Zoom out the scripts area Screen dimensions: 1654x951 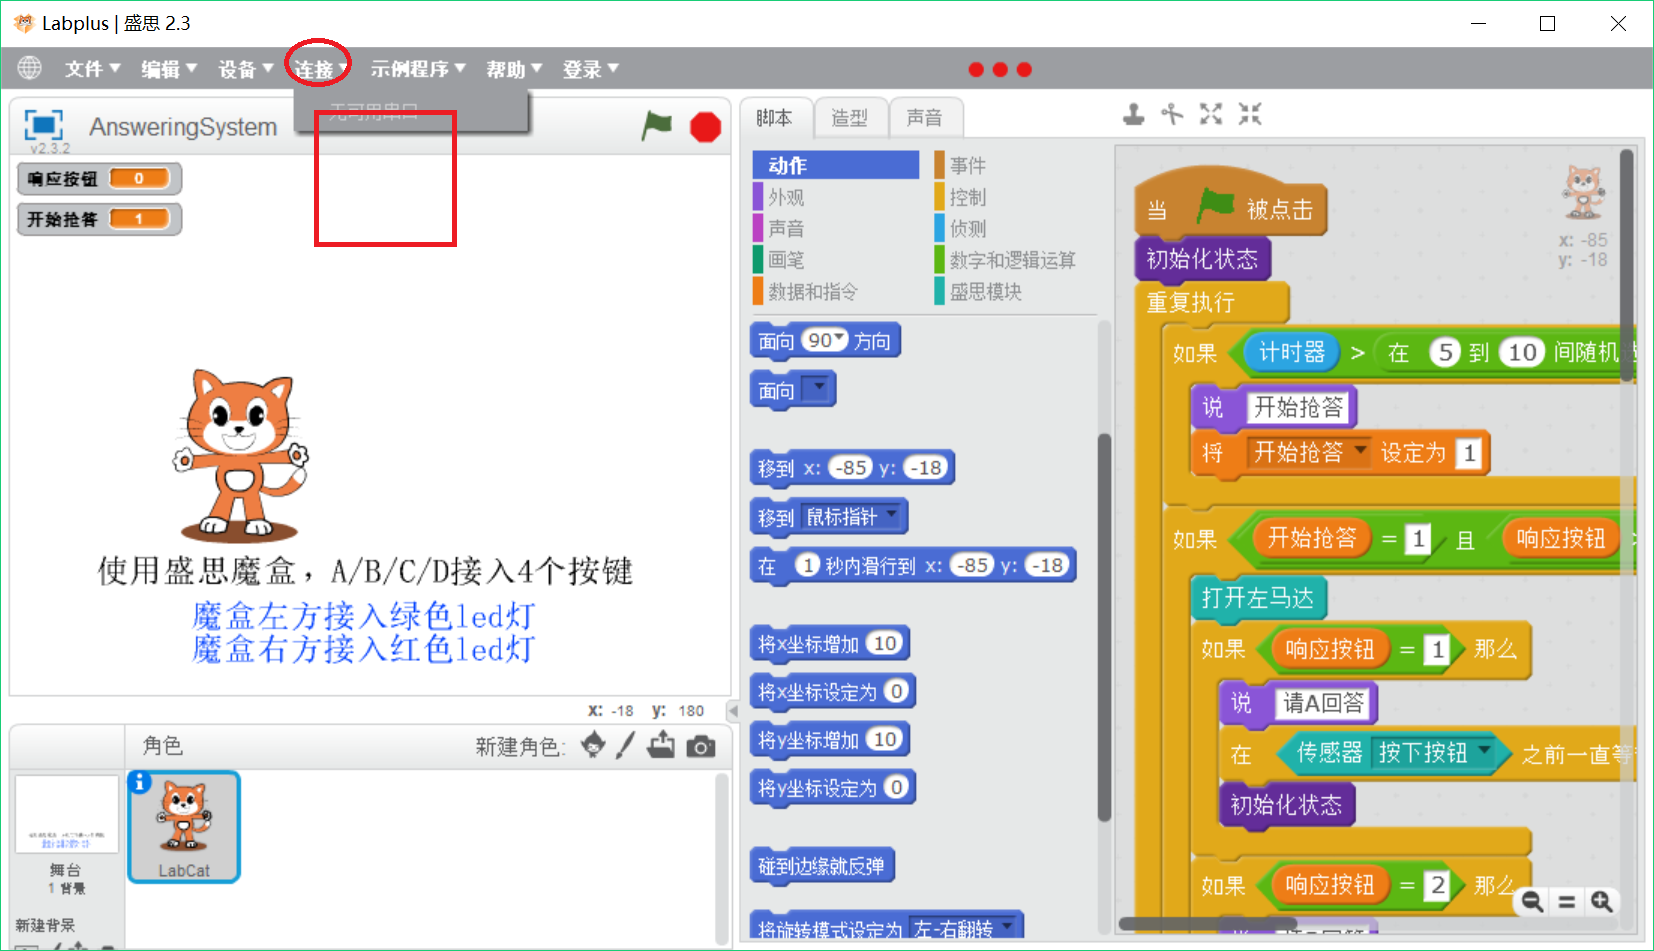pyautogui.click(x=1532, y=902)
